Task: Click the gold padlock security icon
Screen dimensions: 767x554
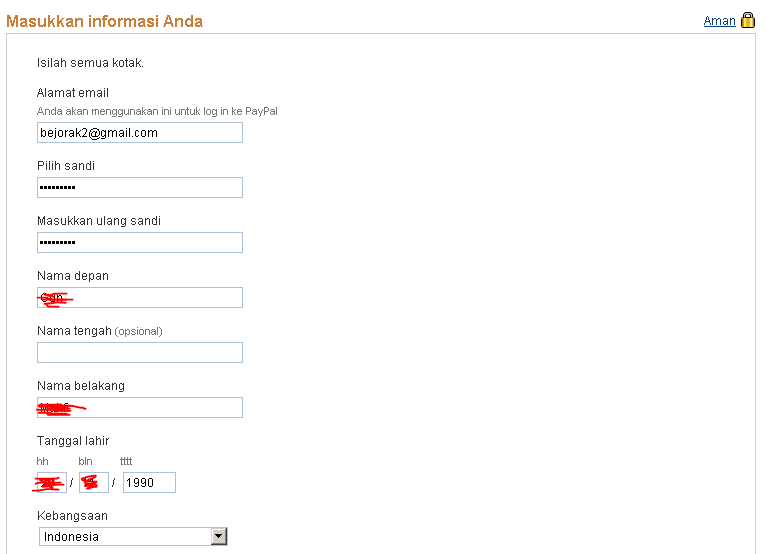Action: [x=747, y=20]
